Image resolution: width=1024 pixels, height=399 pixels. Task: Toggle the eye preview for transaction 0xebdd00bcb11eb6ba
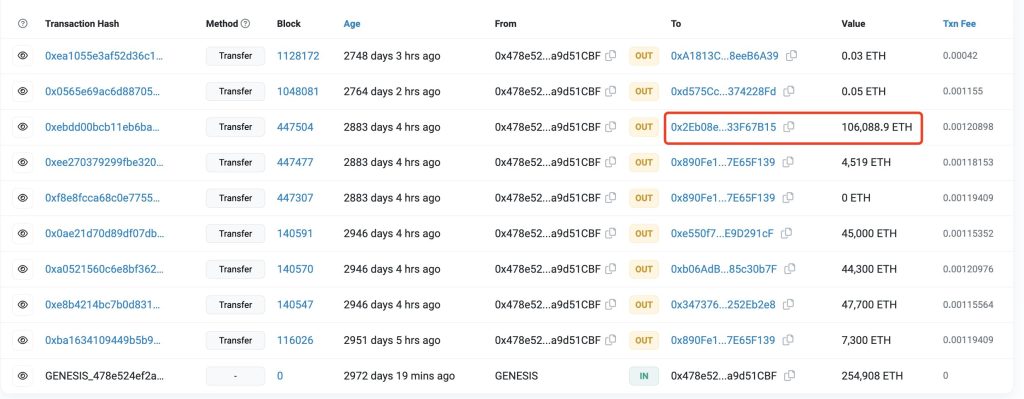[23, 127]
